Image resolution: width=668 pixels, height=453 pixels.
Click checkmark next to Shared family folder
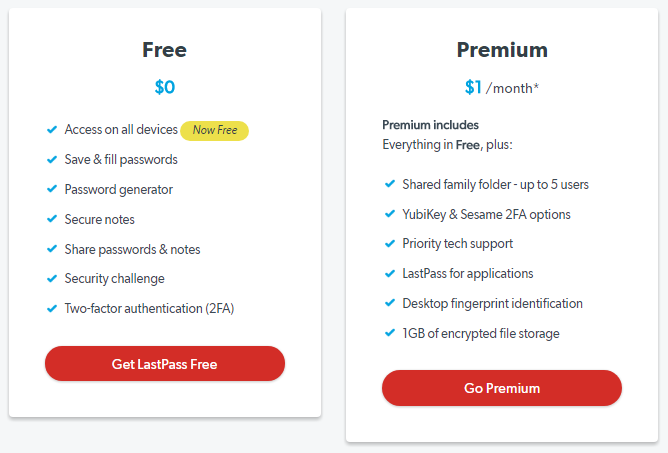[x=389, y=184]
